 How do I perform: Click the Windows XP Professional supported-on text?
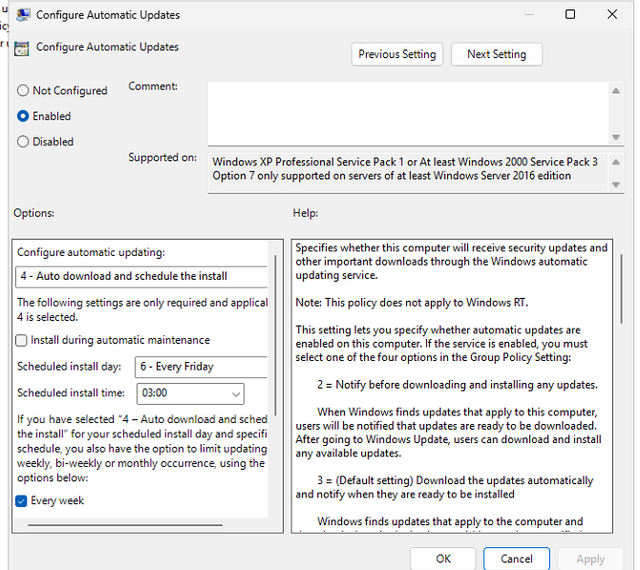click(405, 162)
